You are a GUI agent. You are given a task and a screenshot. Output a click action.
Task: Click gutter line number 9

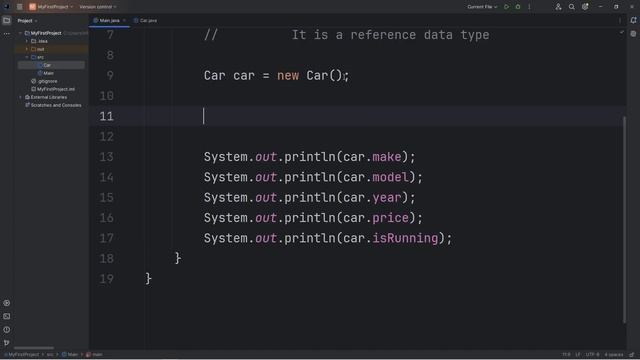point(110,76)
